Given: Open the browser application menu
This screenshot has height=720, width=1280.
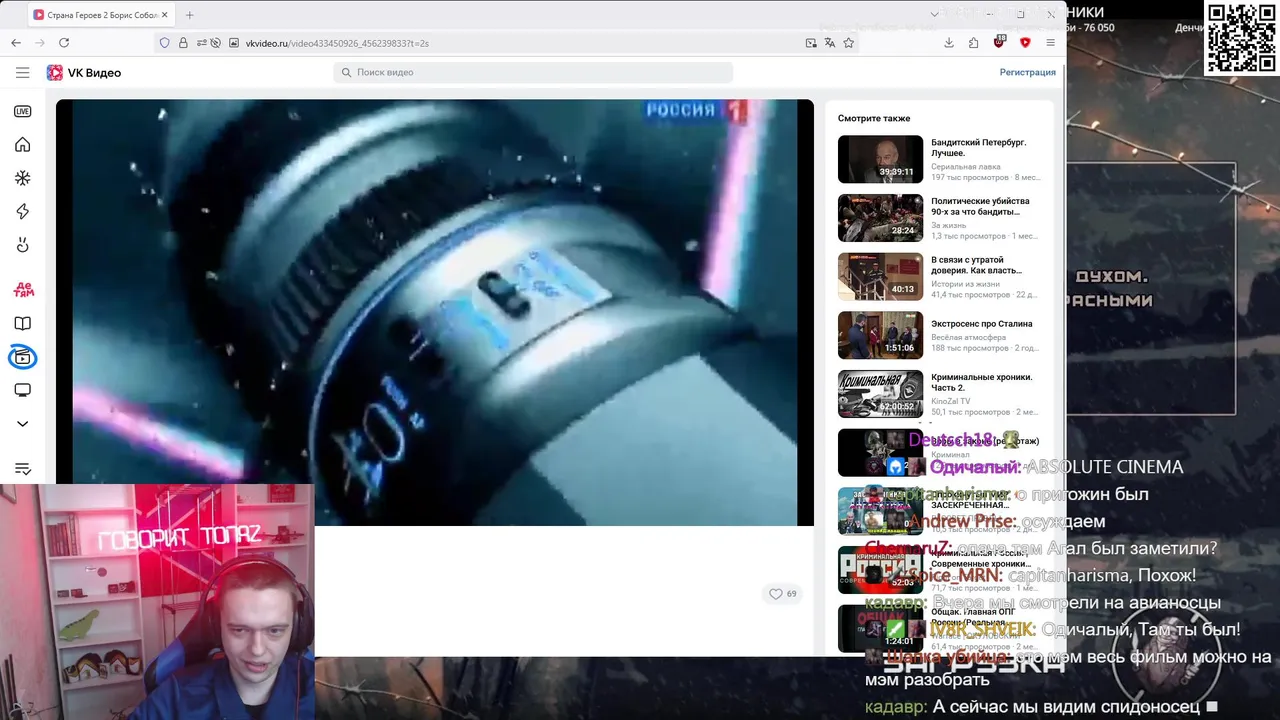Looking at the screenshot, I should [1050, 43].
